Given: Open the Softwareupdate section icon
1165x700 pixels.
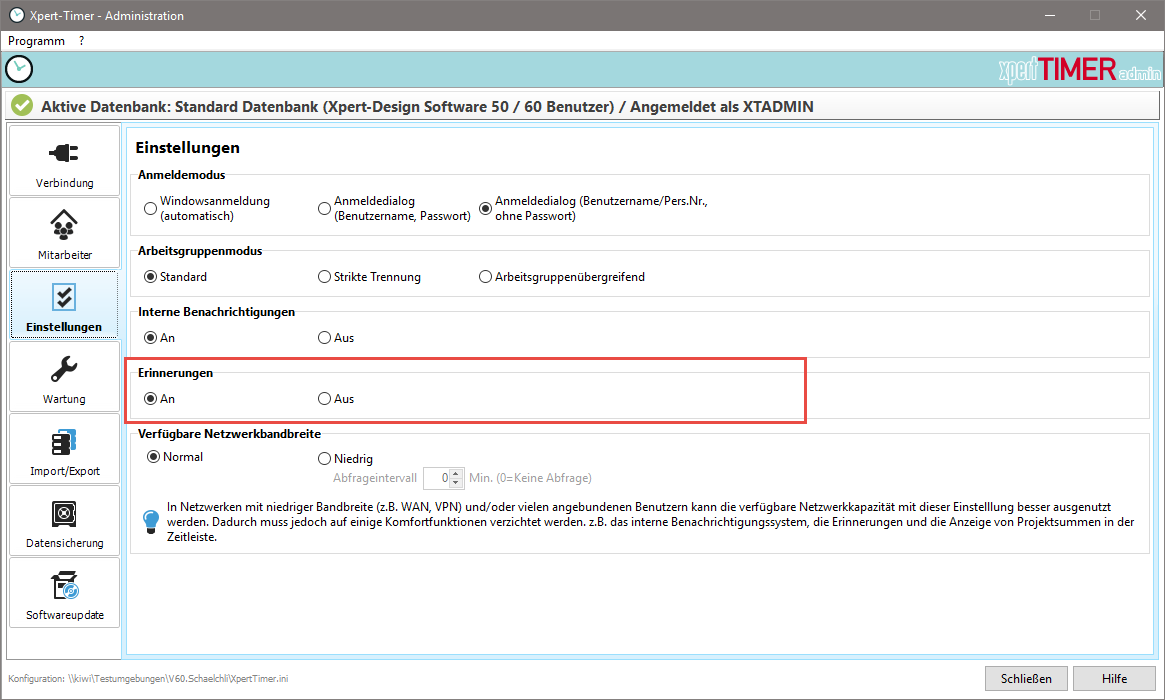Looking at the screenshot, I should pos(65,586).
